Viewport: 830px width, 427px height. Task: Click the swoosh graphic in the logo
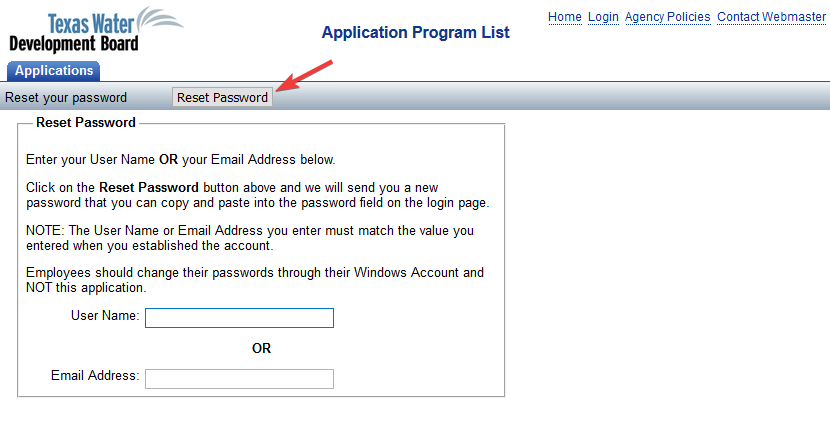(160, 21)
